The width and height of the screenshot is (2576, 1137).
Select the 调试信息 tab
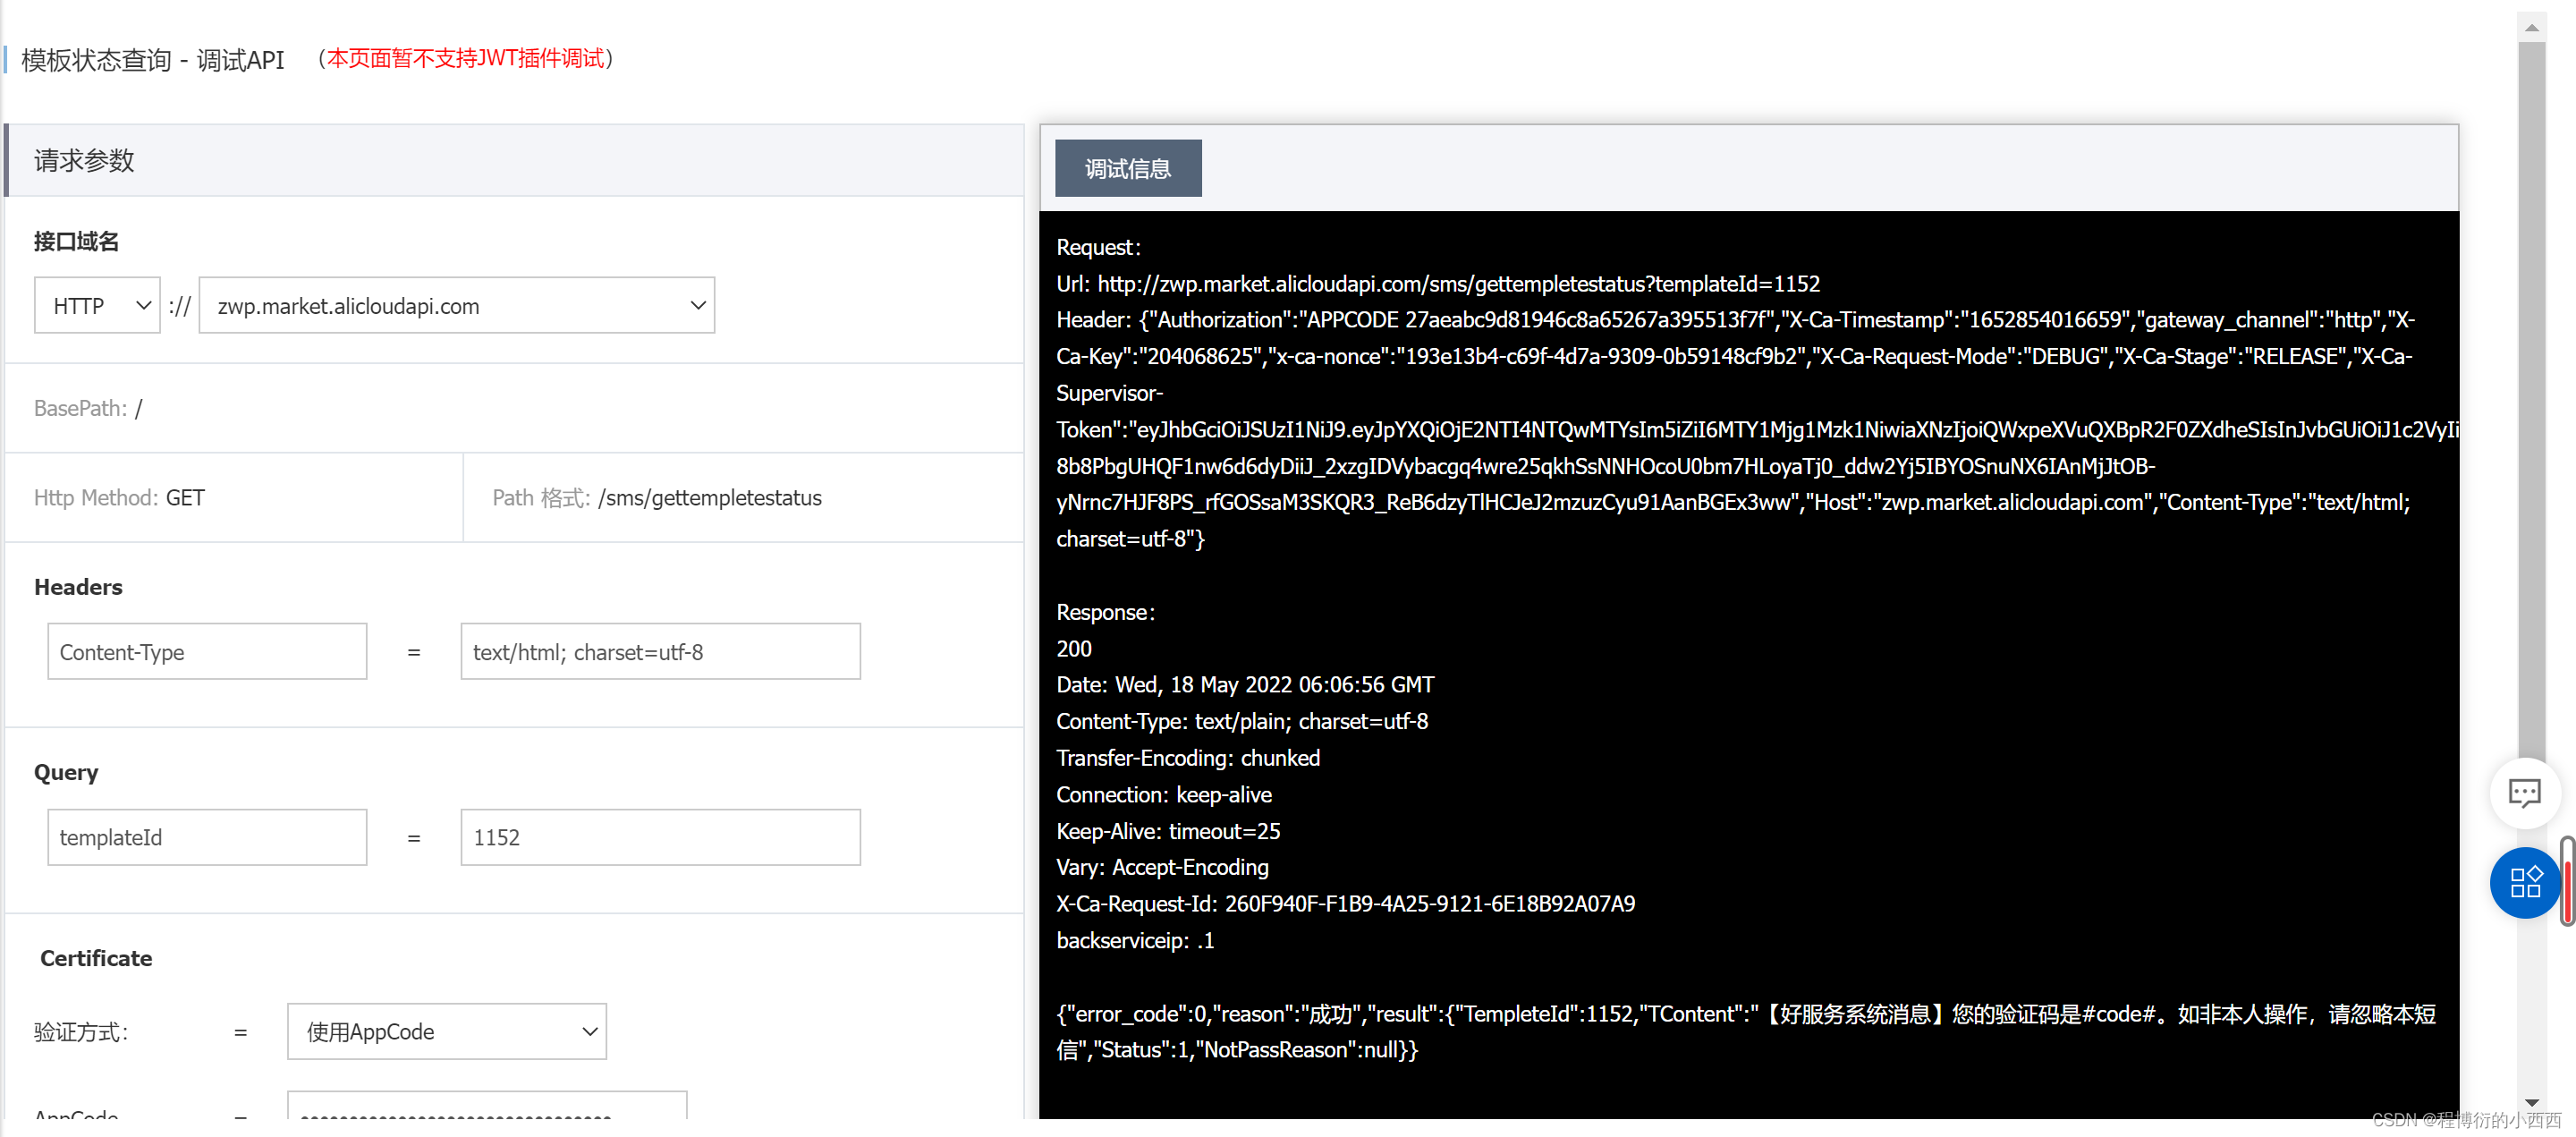(x=1127, y=168)
